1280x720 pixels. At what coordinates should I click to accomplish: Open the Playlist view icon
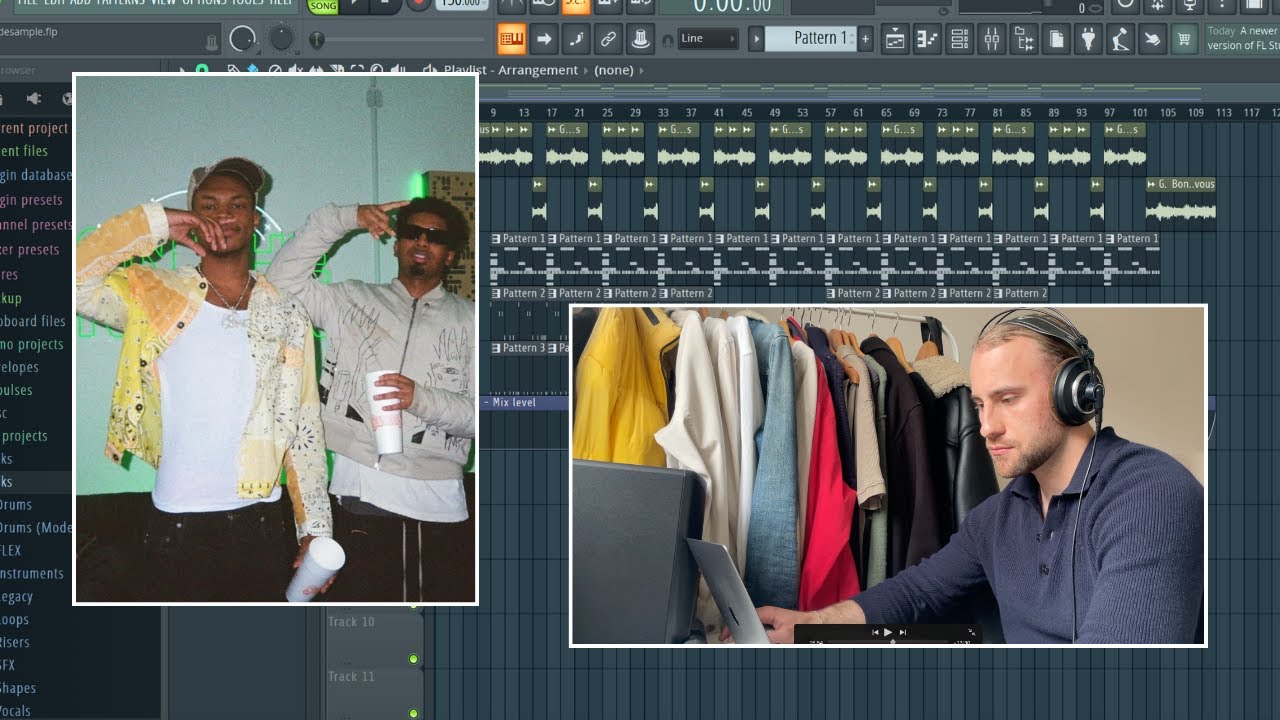point(895,40)
